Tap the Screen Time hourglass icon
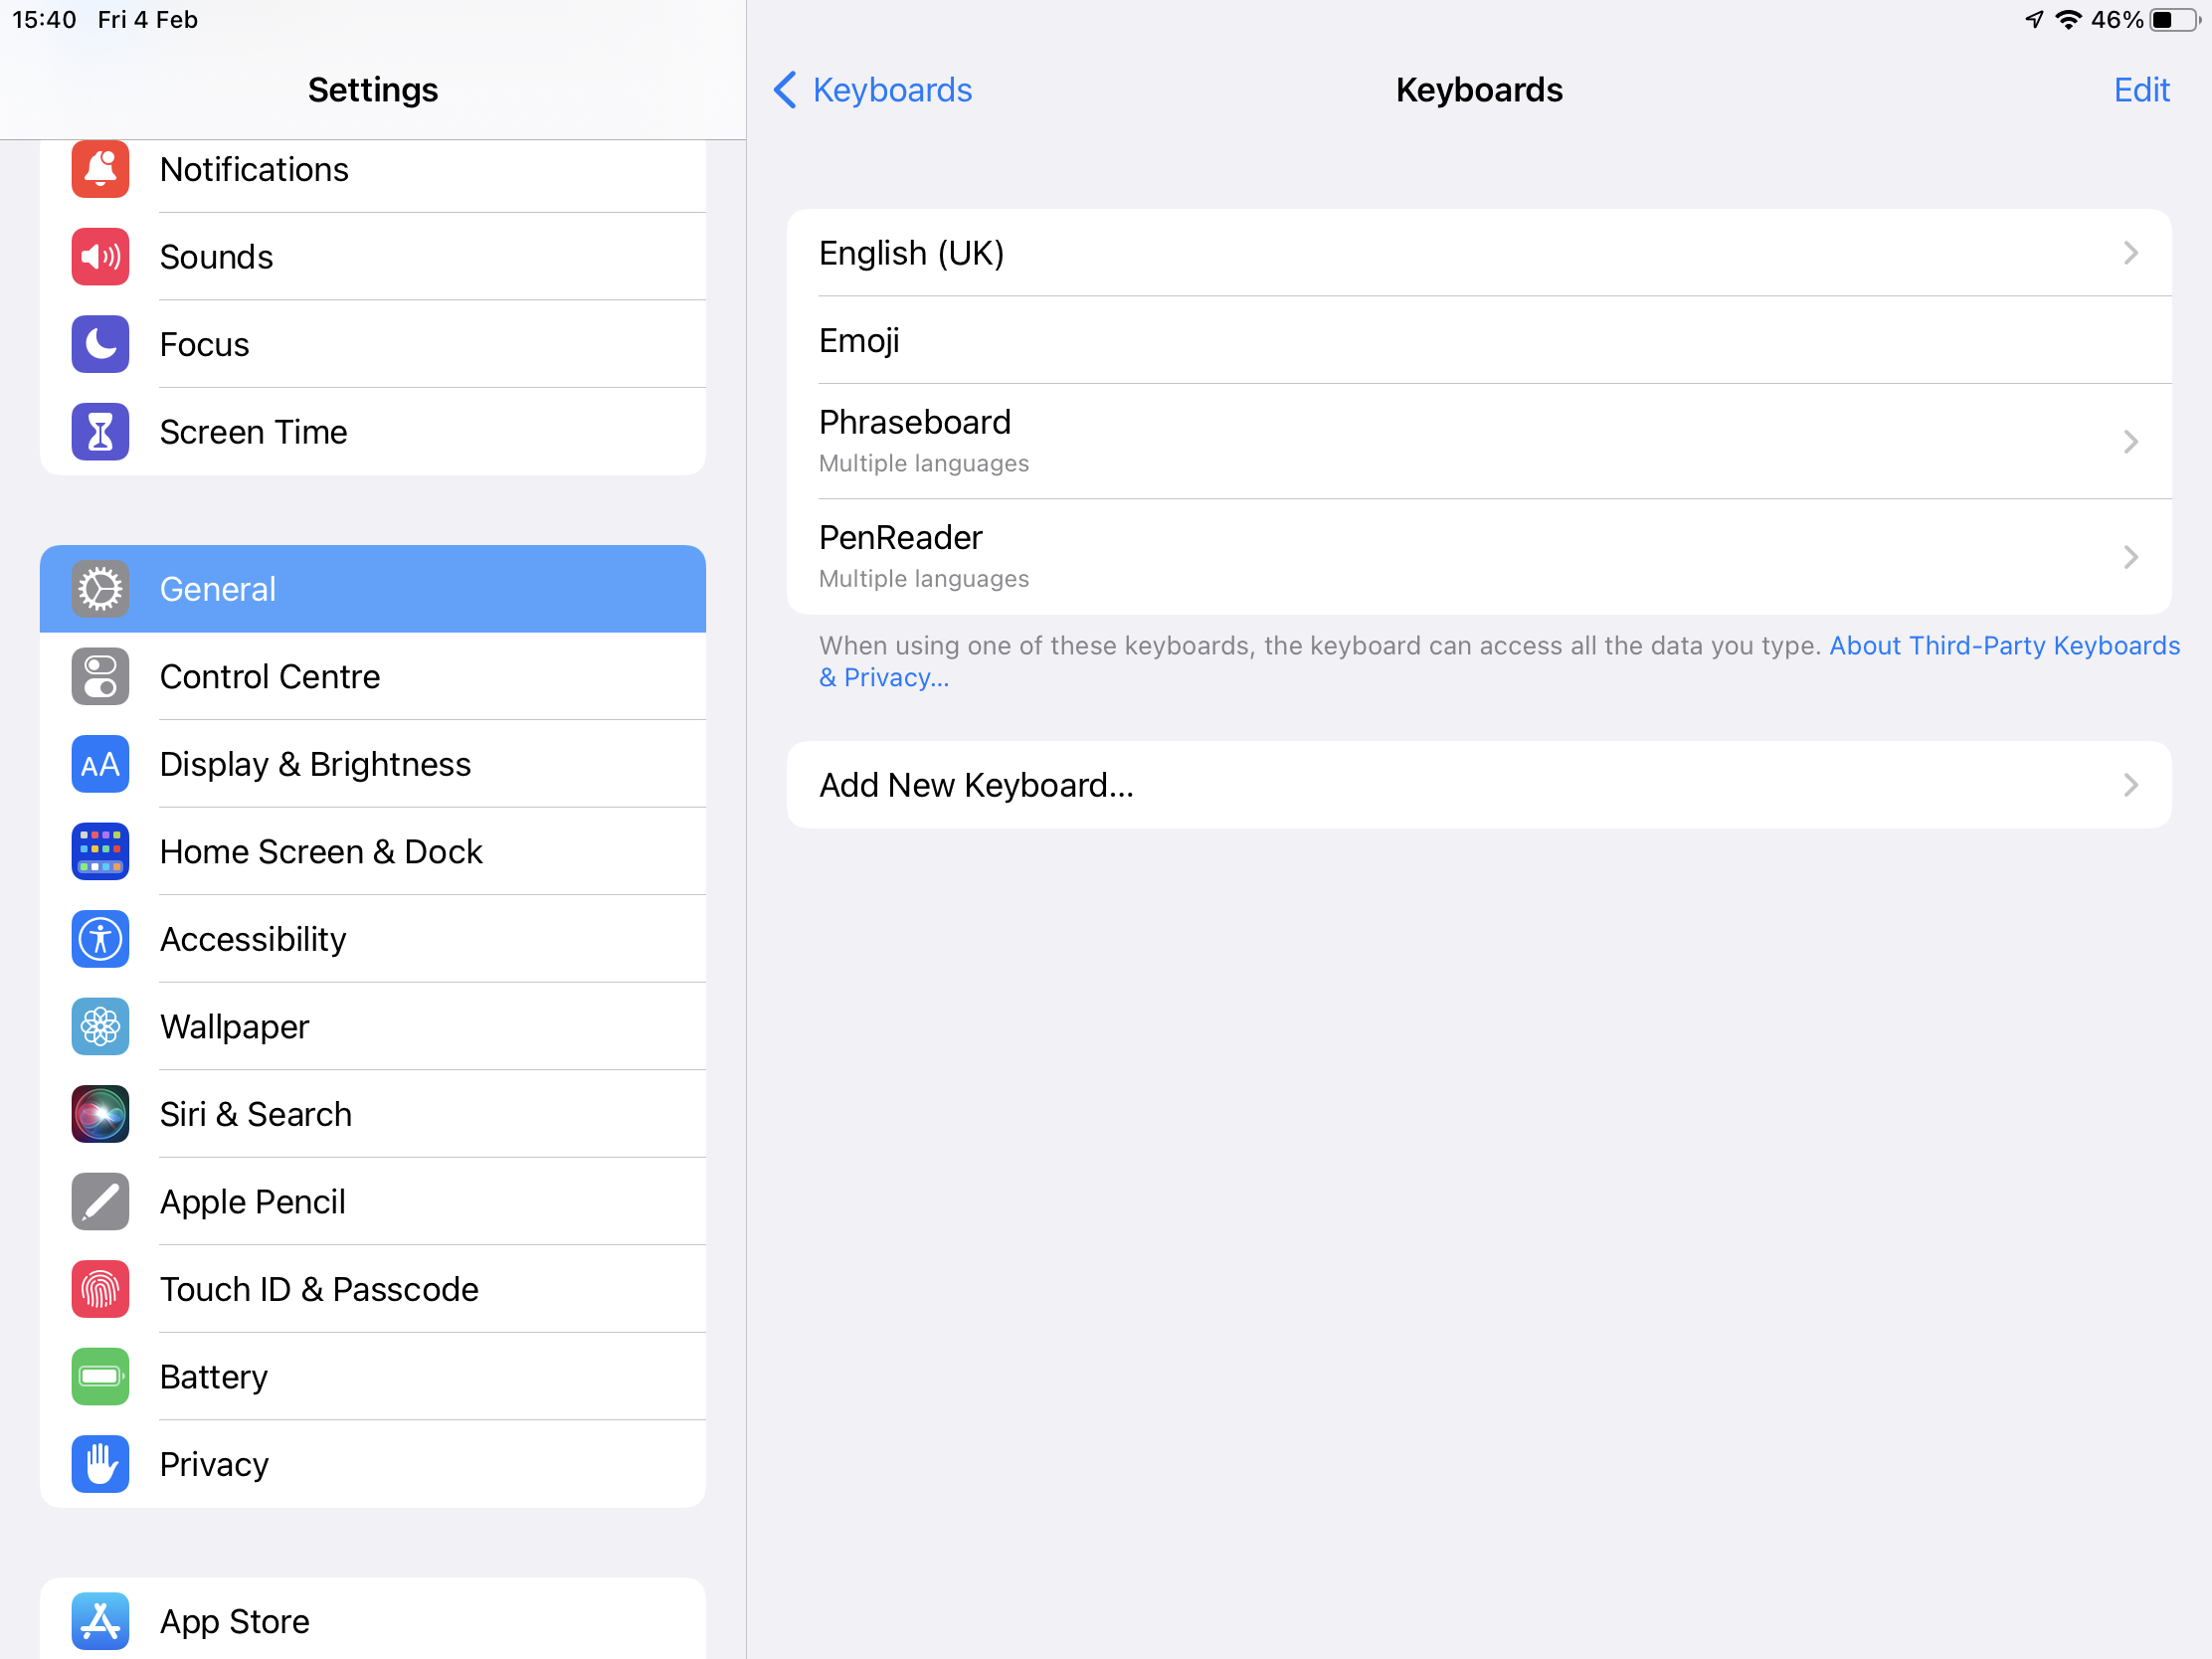Viewport: 2212px width, 1659px height. 100,432
